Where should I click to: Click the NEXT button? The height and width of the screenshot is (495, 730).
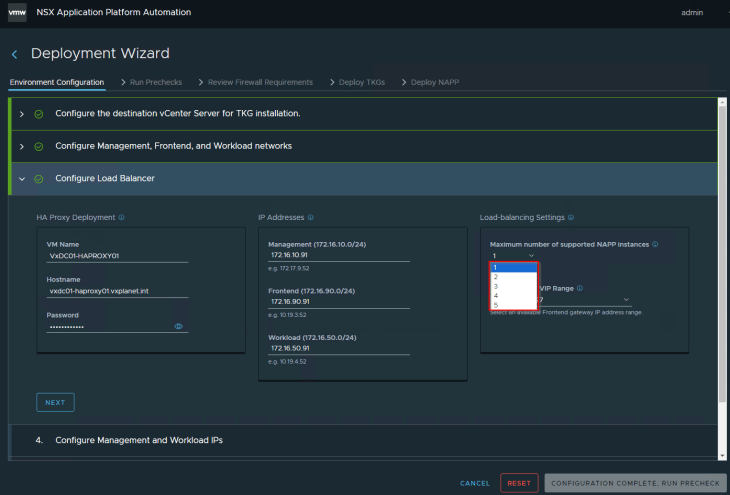pos(55,403)
